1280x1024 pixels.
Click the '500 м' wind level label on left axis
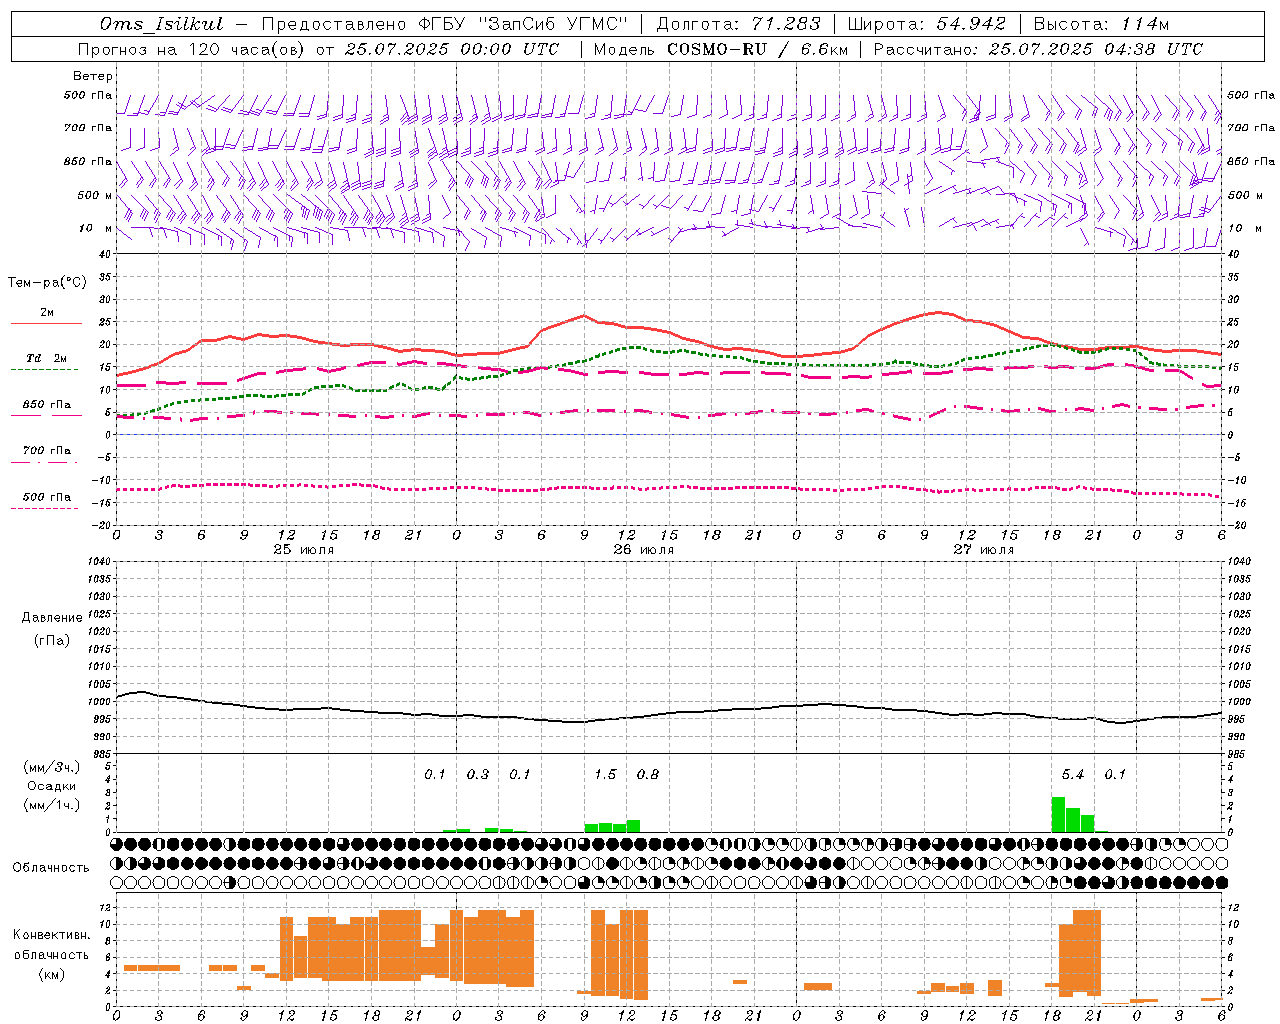point(95,195)
